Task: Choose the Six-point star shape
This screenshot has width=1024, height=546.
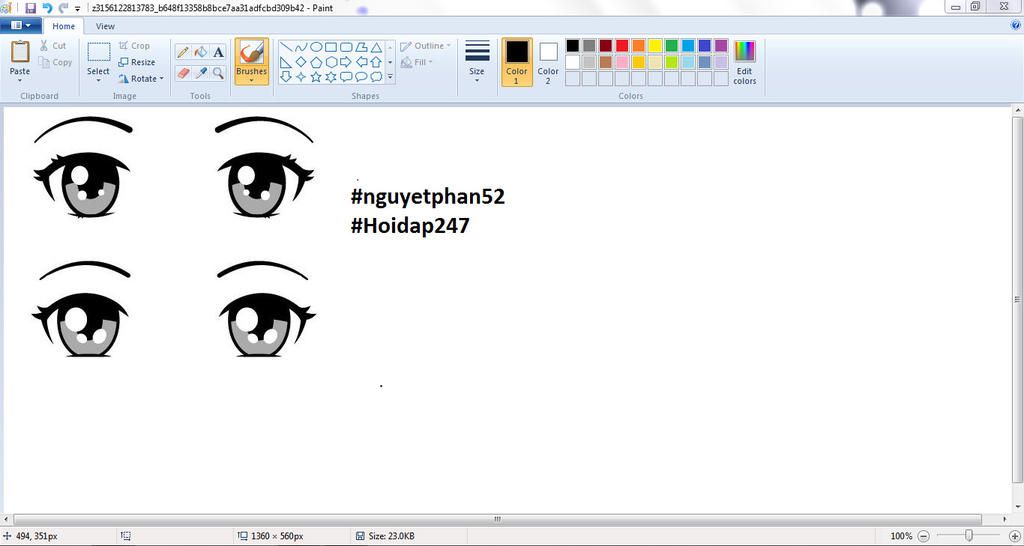Action: click(331, 76)
